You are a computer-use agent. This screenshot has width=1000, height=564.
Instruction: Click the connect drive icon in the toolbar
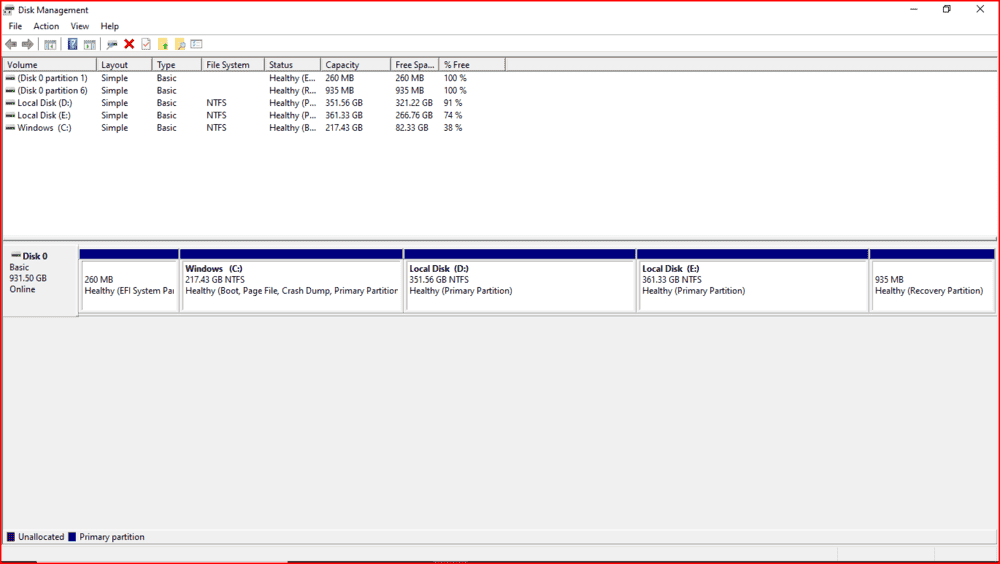click(112, 44)
